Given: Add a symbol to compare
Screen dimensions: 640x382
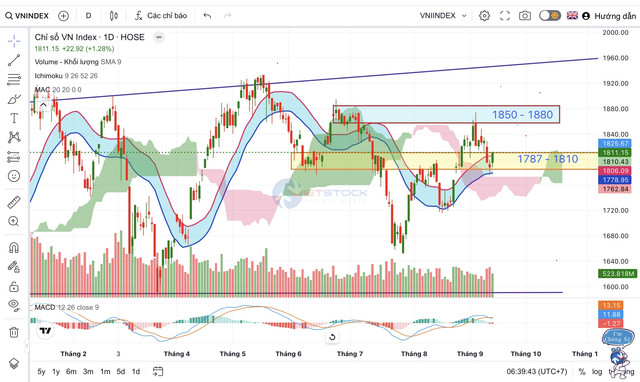Looking at the screenshot, I should 63,16.
